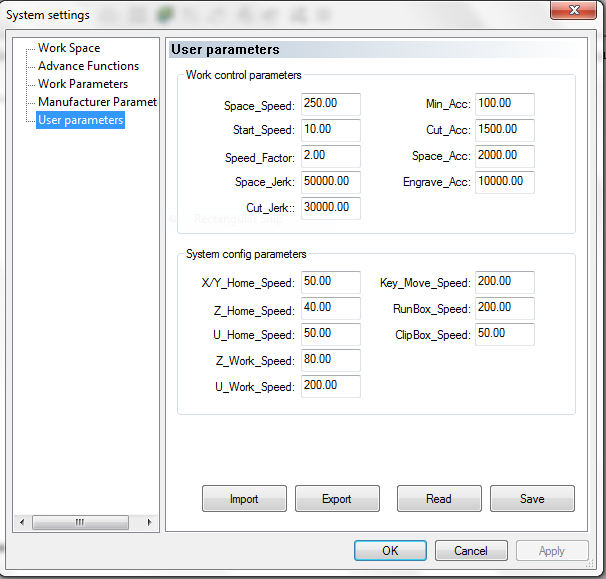Open Manufacturer Parameters tree item

click(97, 102)
